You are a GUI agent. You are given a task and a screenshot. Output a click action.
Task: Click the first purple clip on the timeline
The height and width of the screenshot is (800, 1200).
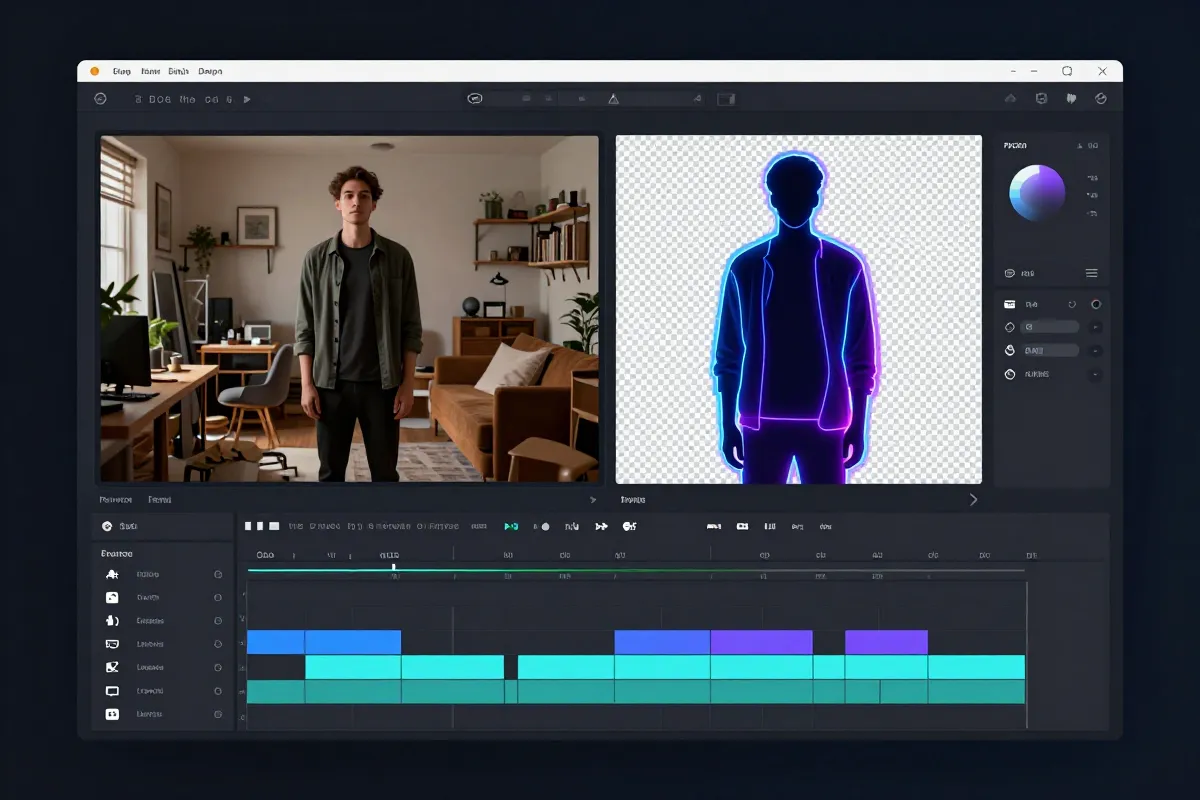click(x=760, y=642)
